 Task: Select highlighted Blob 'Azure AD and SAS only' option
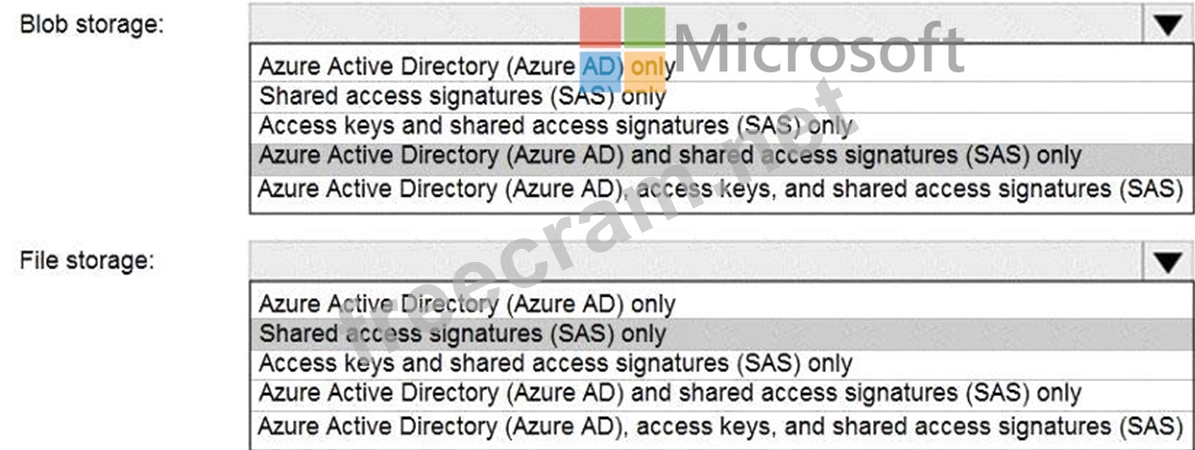click(669, 157)
